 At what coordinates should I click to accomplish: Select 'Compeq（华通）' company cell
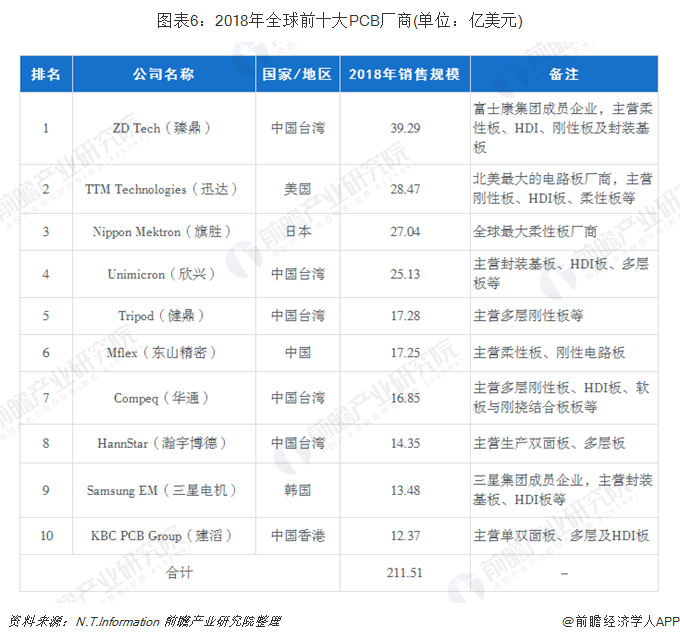click(163, 398)
